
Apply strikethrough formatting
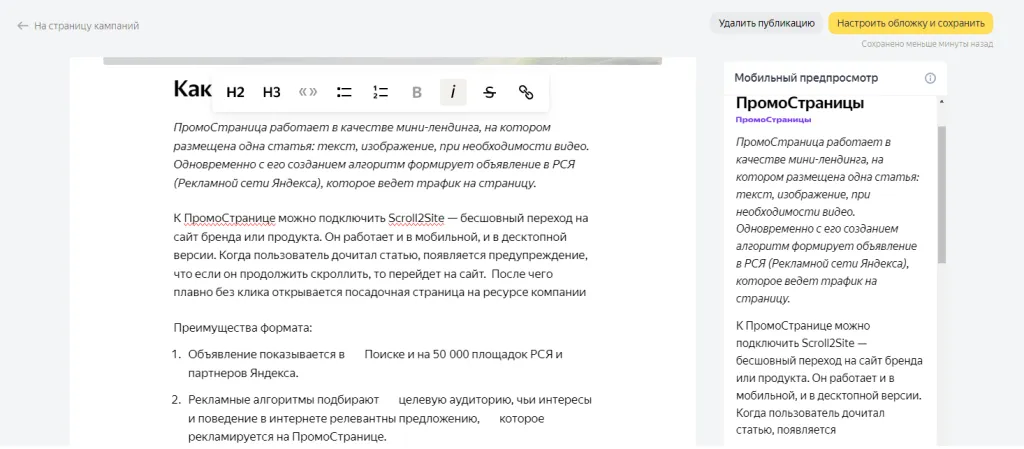(489, 92)
